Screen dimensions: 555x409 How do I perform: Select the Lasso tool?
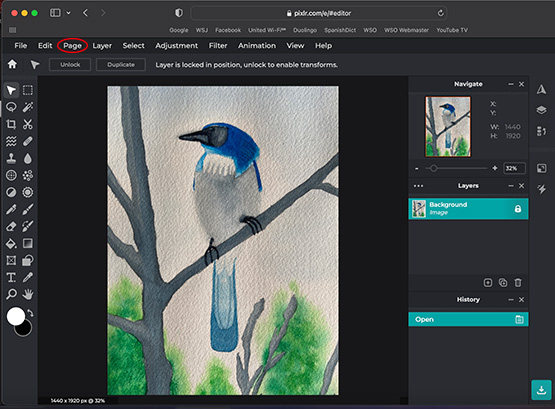pos(11,107)
